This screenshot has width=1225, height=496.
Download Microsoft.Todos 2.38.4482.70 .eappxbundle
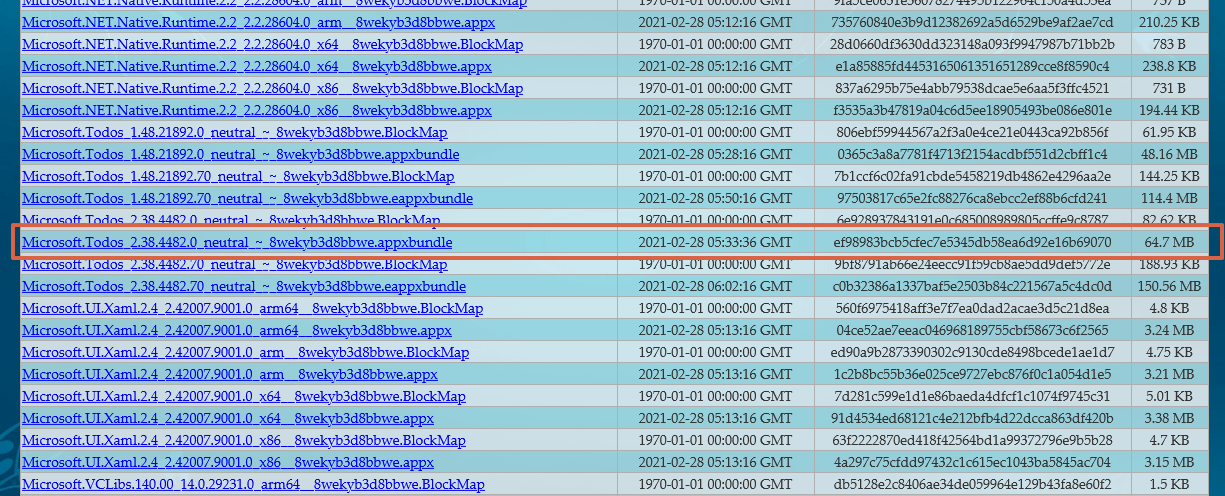point(244,286)
